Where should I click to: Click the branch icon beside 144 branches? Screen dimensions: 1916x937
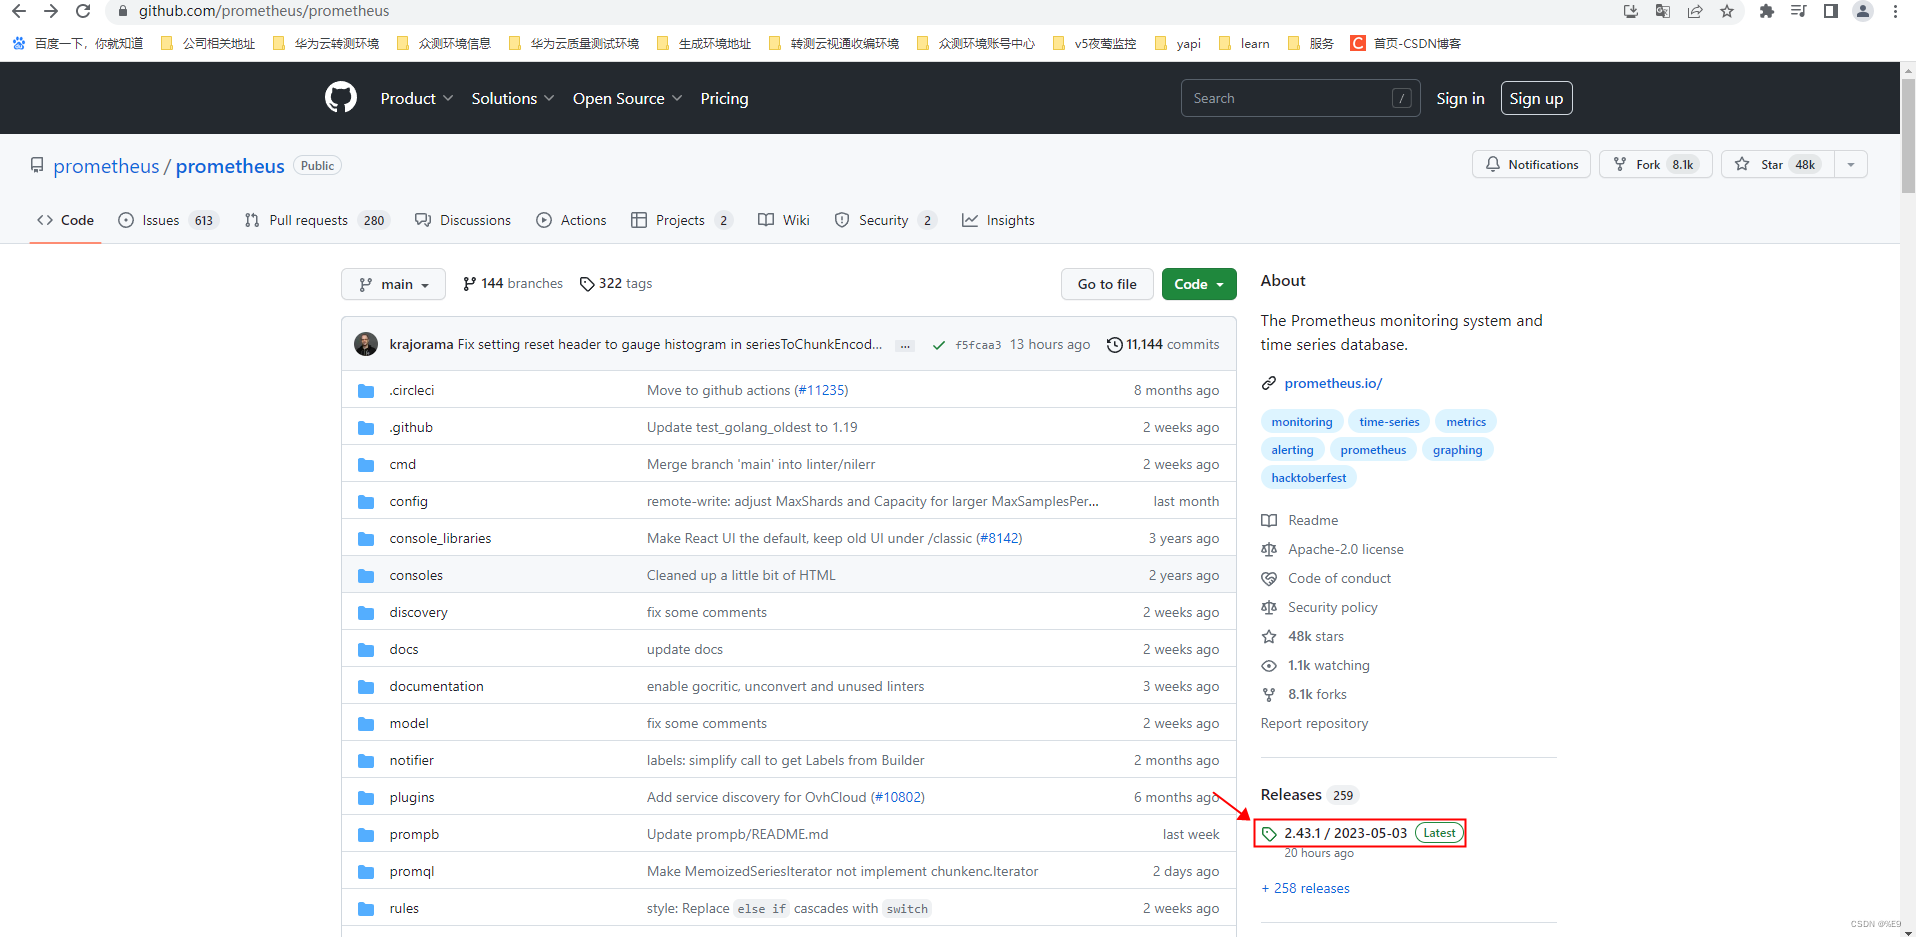click(x=469, y=284)
